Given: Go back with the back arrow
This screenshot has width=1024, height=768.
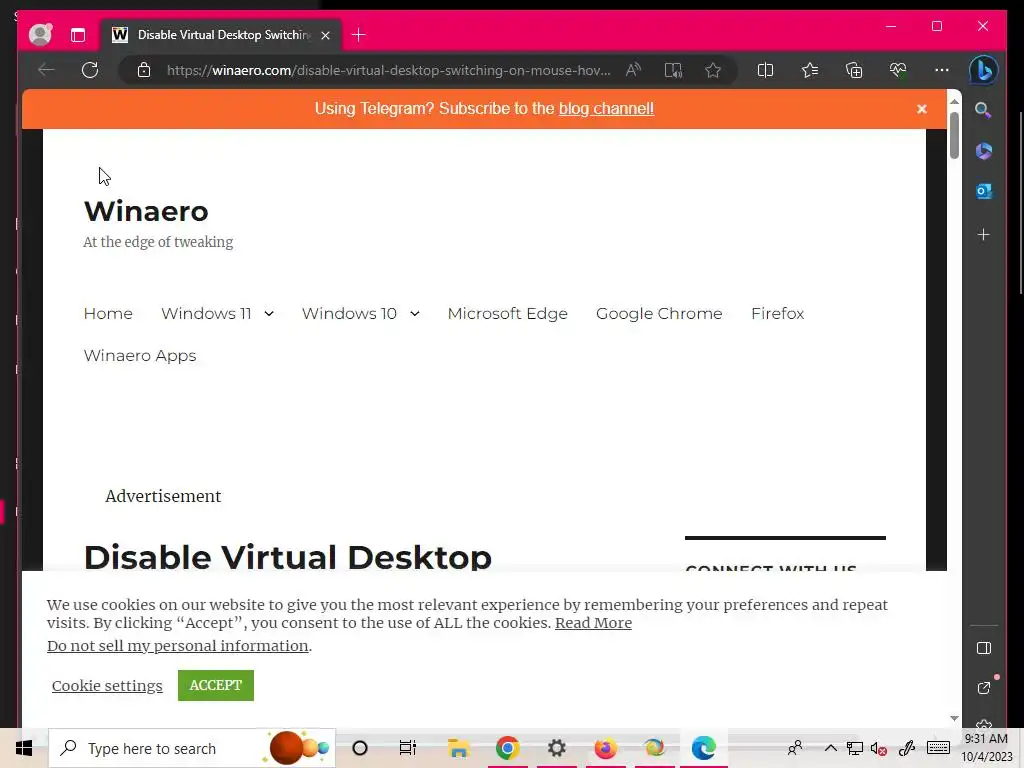Looking at the screenshot, I should point(46,70).
